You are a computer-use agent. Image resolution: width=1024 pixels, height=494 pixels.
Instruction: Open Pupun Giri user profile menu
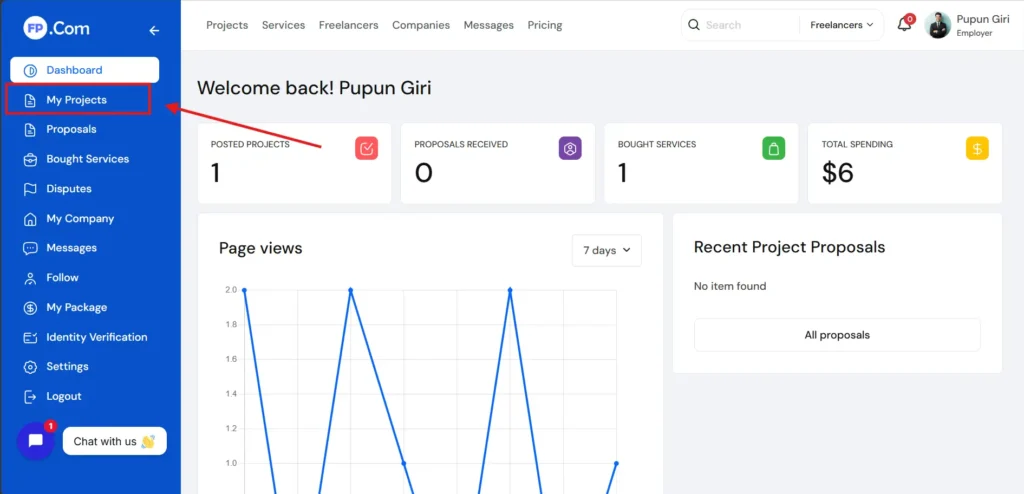click(x=967, y=25)
